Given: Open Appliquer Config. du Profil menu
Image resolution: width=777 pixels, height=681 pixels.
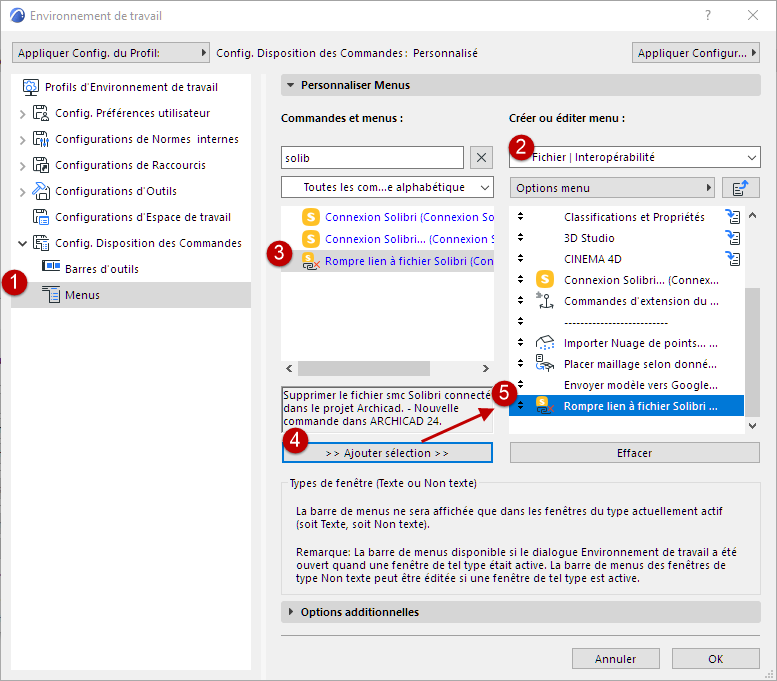Looking at the screenshot, I should tap(111, 53).
